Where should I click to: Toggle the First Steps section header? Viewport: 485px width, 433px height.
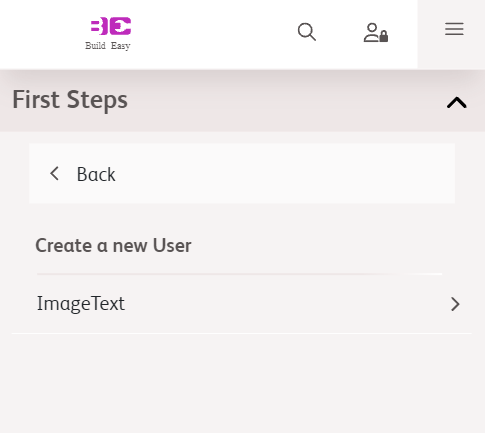pos(242,100)
